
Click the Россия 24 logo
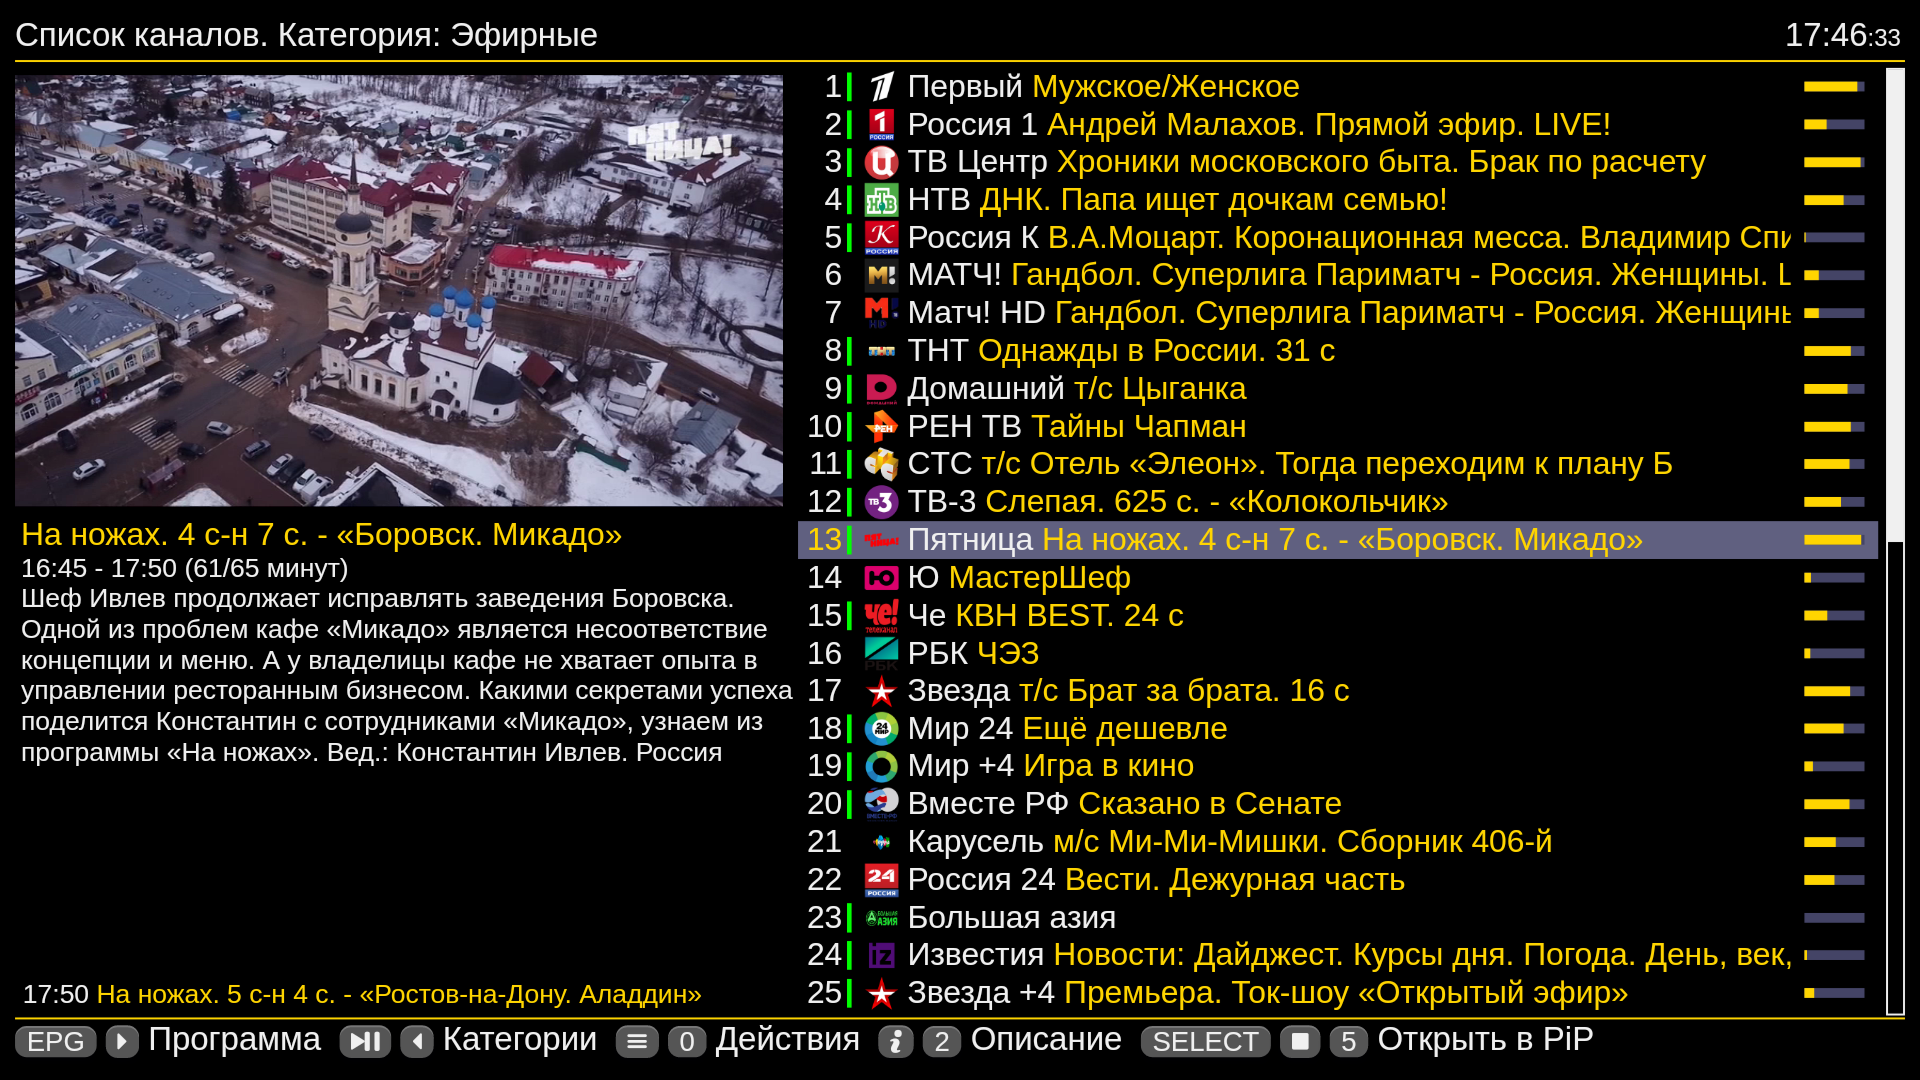pos(881,880)
